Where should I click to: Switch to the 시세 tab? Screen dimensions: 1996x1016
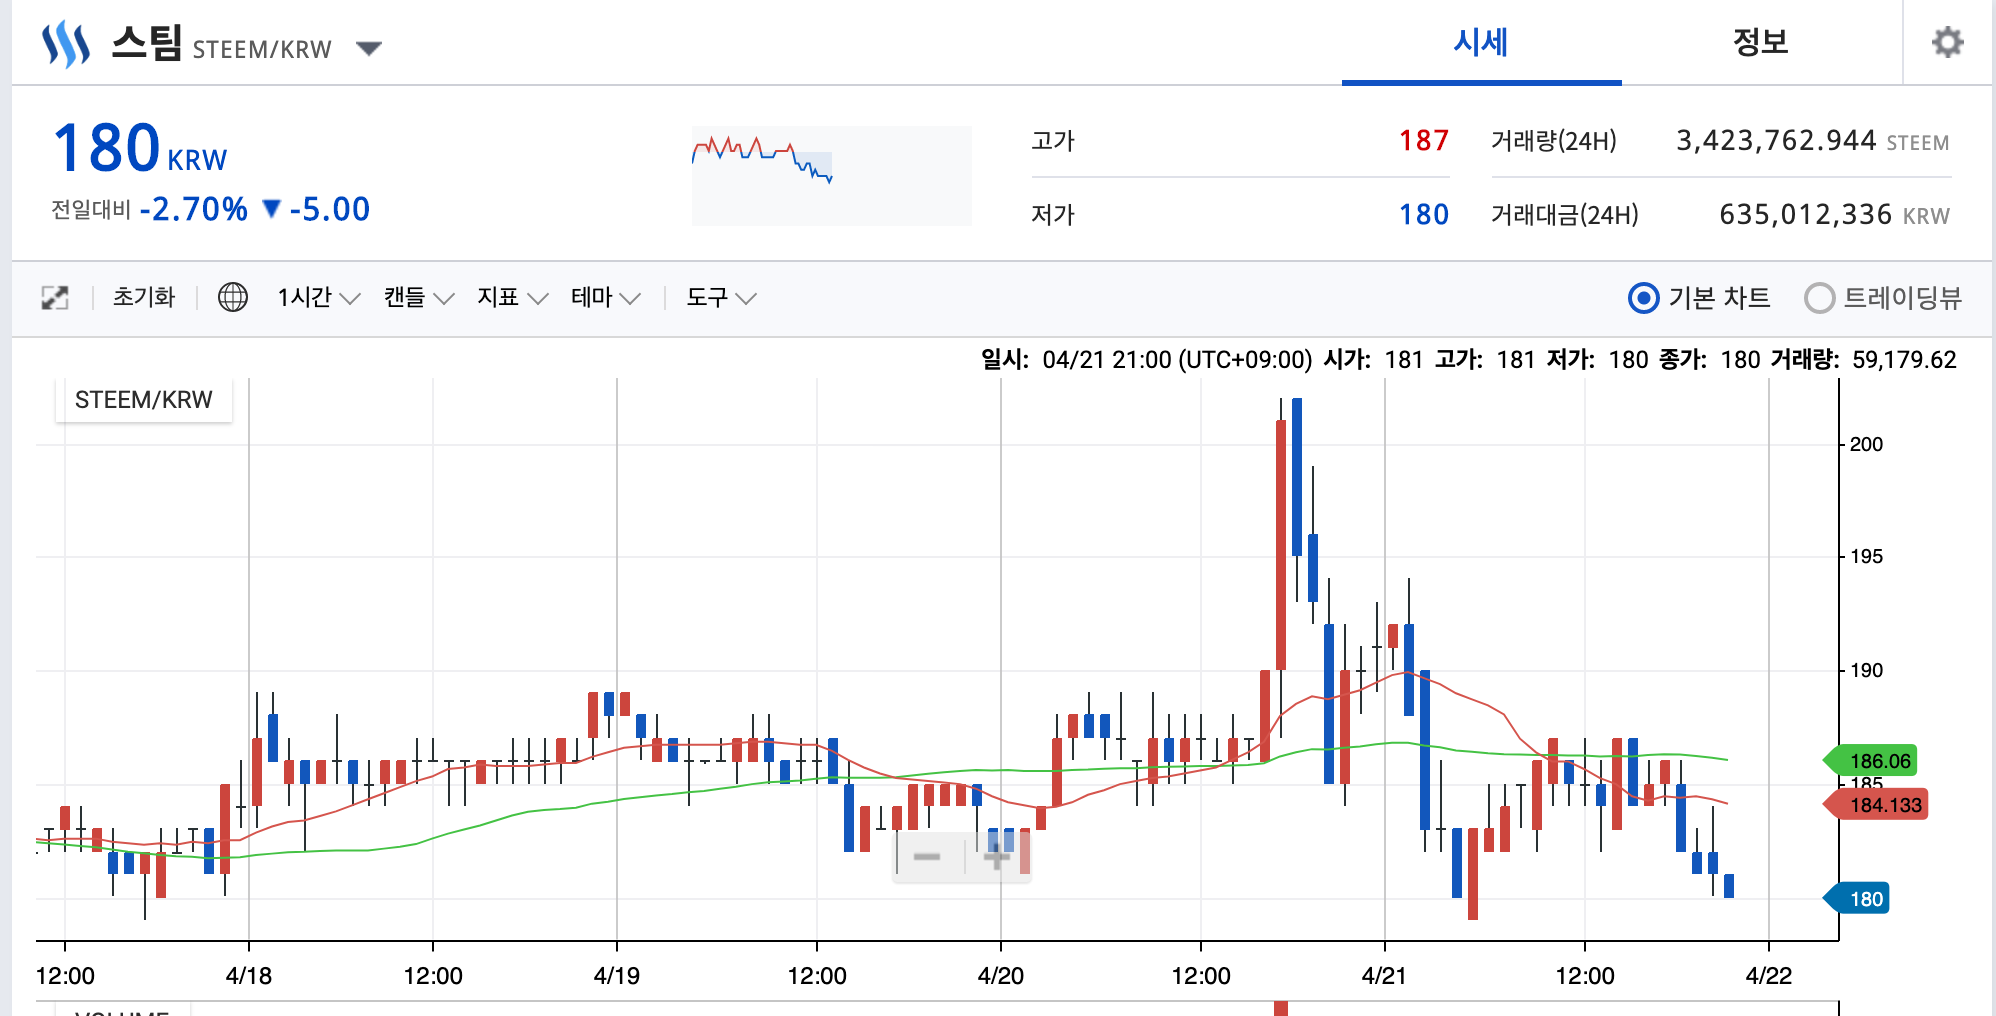tap(1481, 42)
